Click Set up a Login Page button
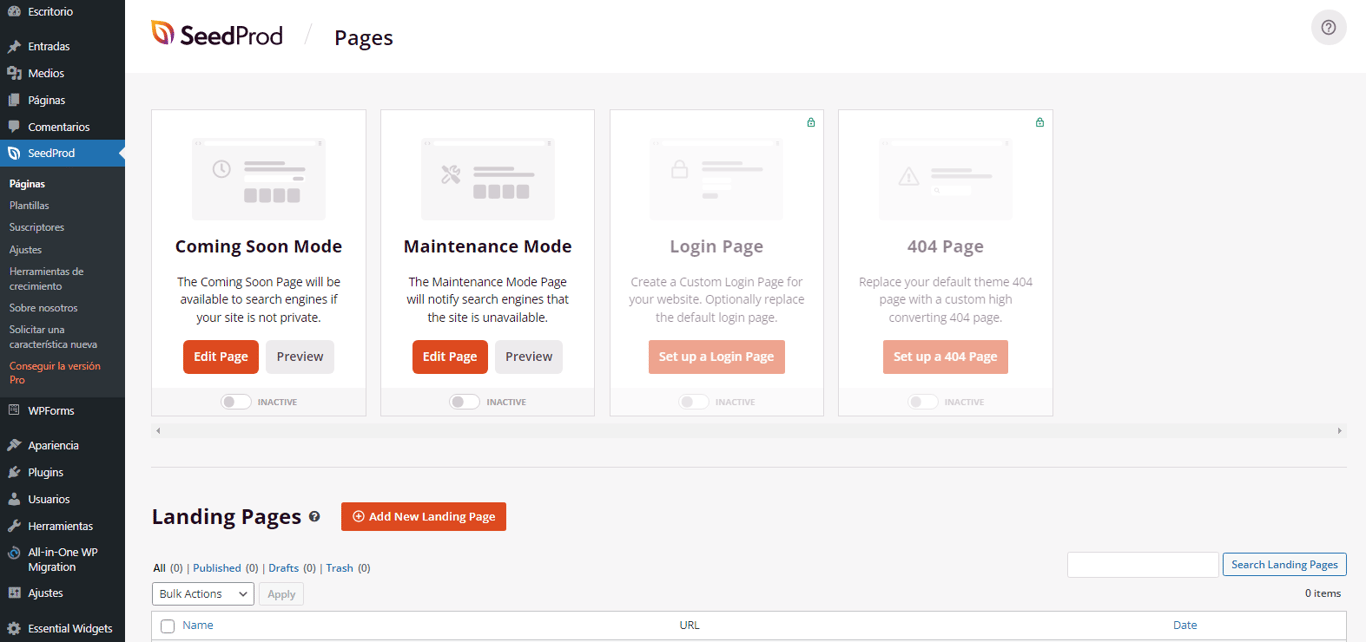Screen dimensions: 1366x642 tap(716, 357)
